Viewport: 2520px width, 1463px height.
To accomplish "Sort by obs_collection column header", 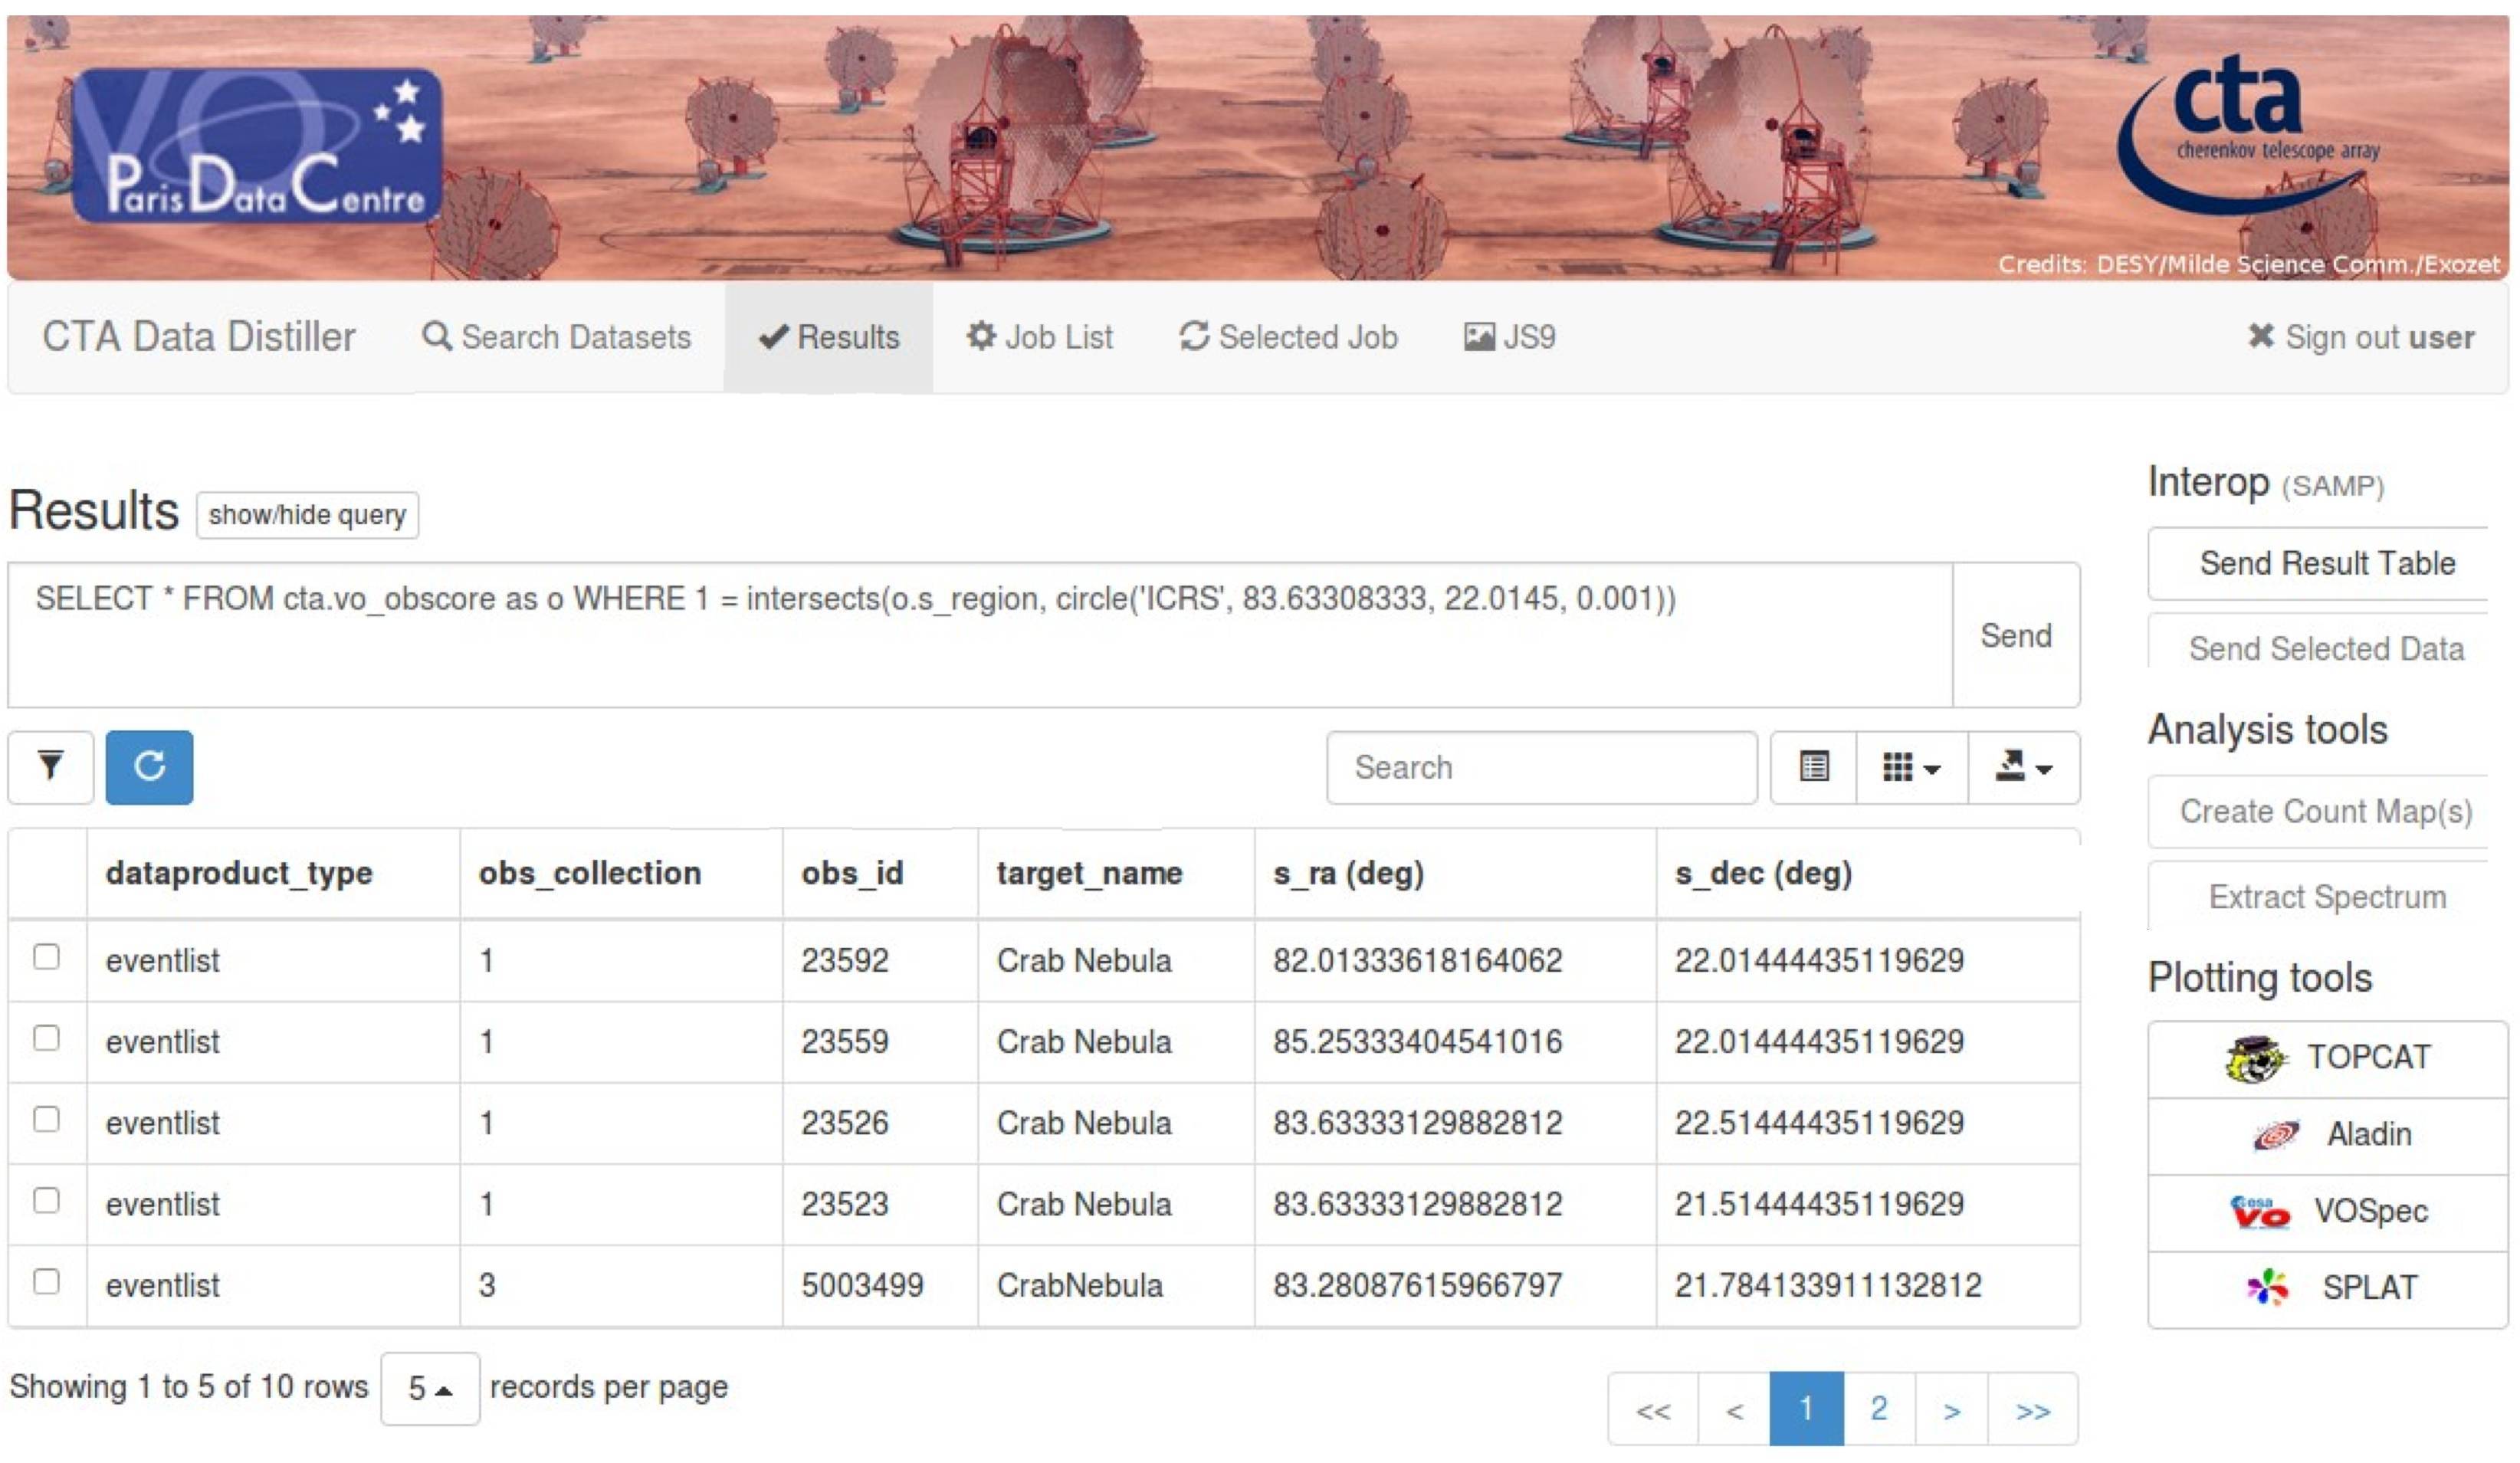I will [621, 873].
